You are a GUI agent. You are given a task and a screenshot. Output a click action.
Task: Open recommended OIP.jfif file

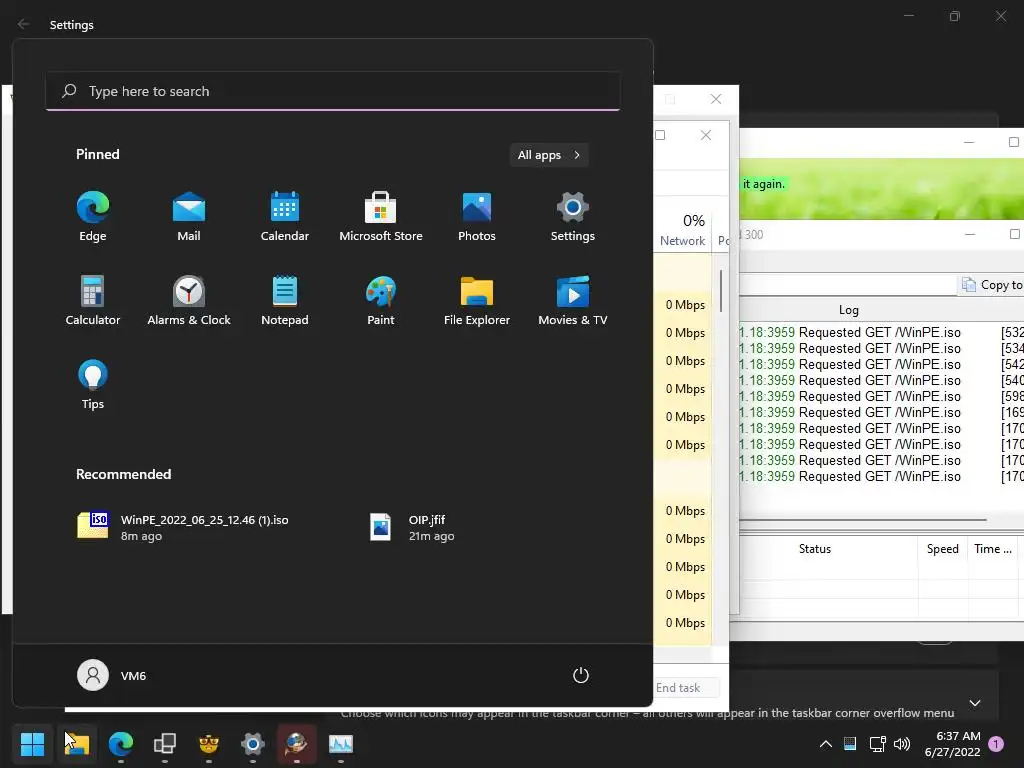pos(413,527)
